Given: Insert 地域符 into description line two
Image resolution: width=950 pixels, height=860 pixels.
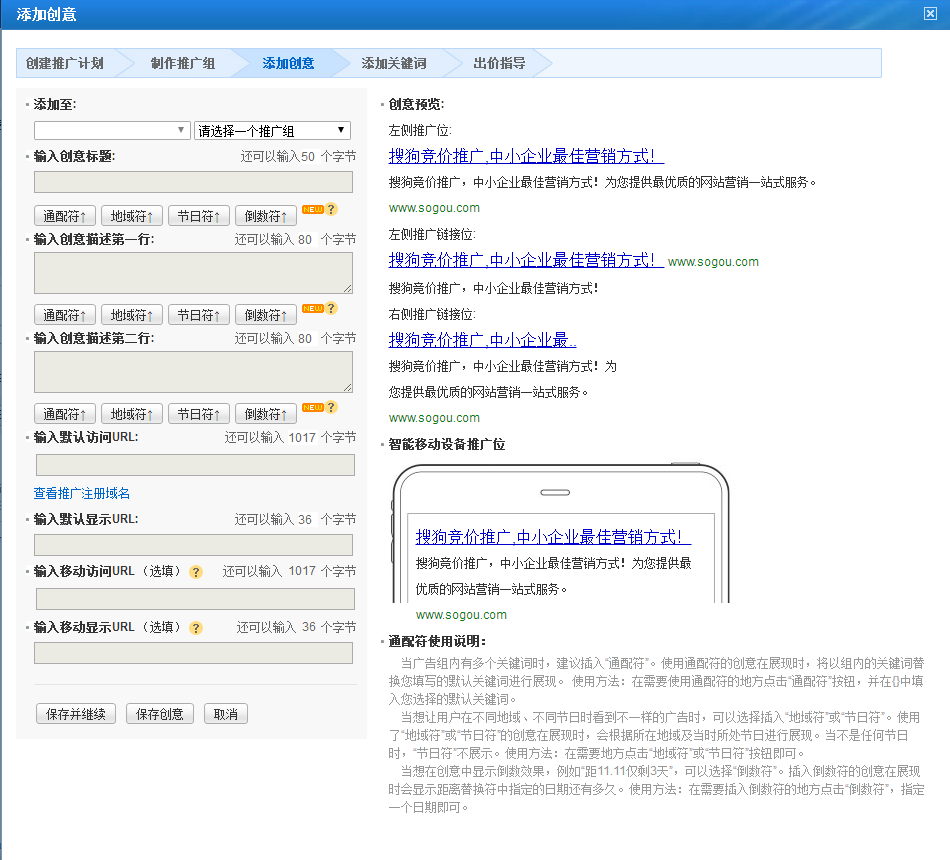Looking at the screenshot, I should pyautogui.click(x=131, y=413).
